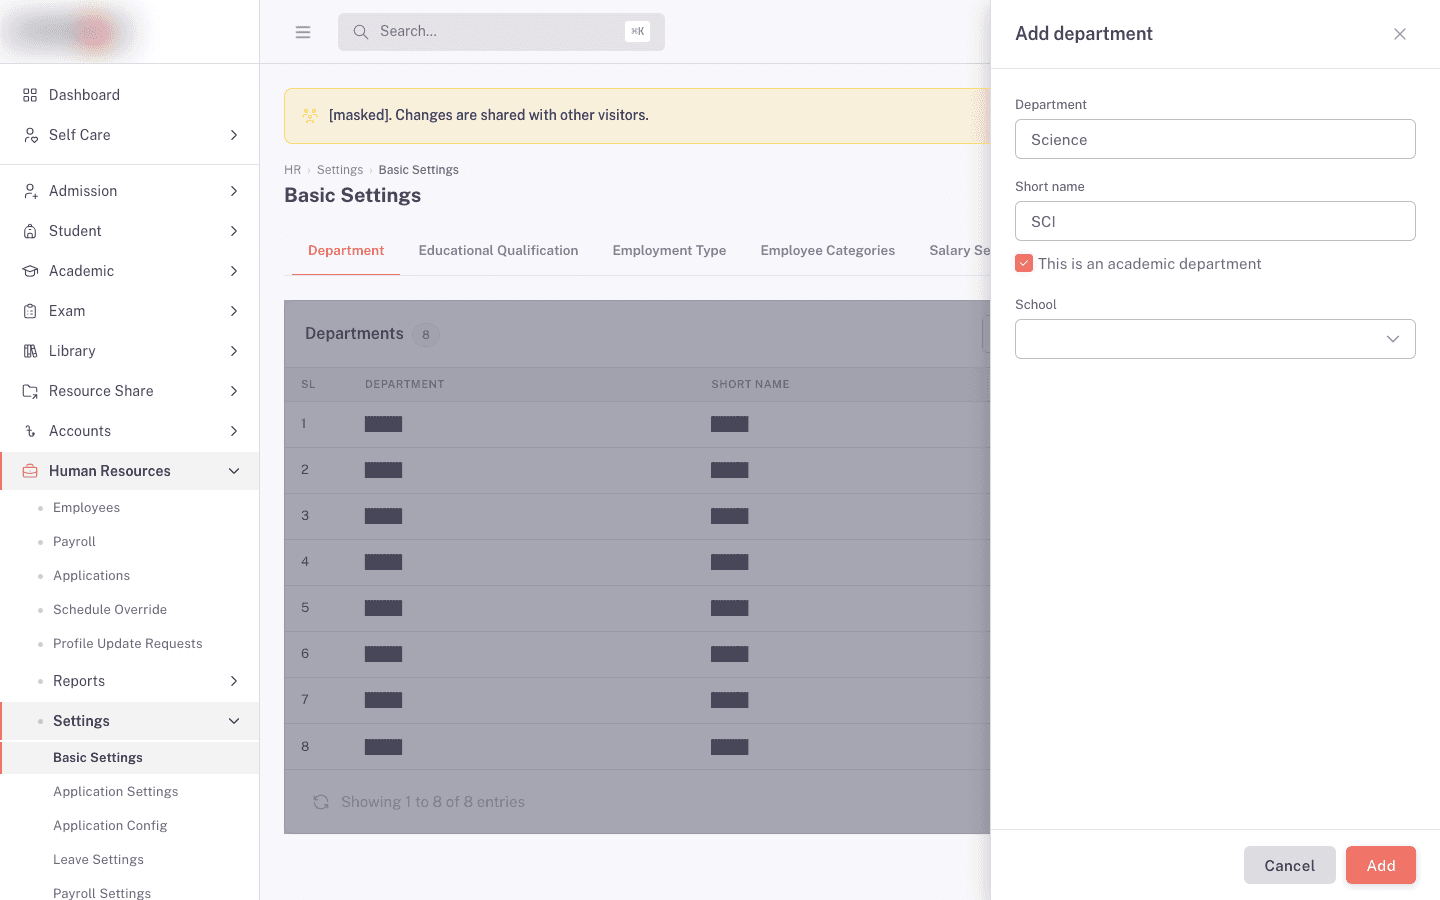Open the HR breadcrumb link

point(292,170)
